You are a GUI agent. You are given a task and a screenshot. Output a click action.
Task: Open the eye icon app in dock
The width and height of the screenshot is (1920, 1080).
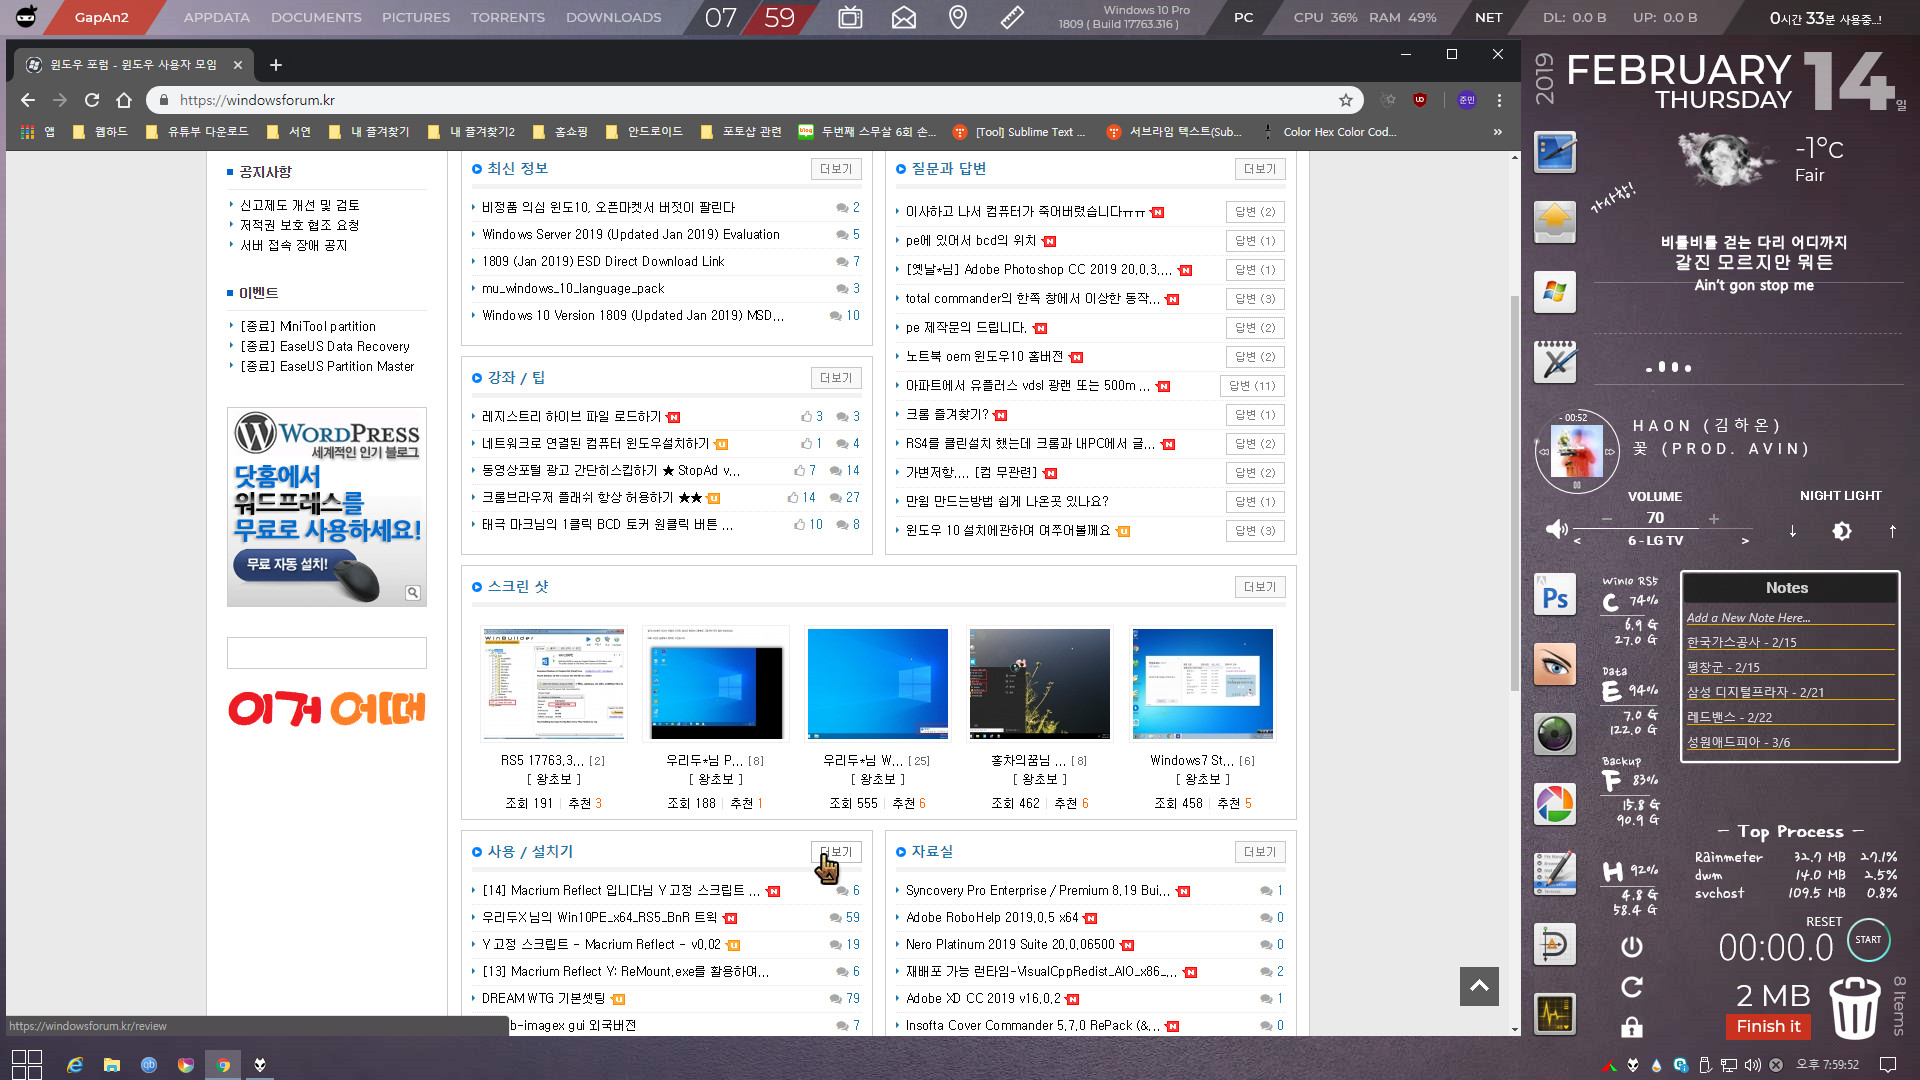[1555, 664]
